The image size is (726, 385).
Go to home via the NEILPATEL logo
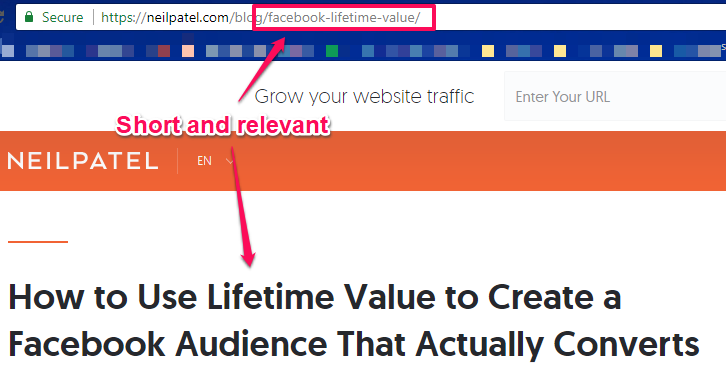(83, 161)
